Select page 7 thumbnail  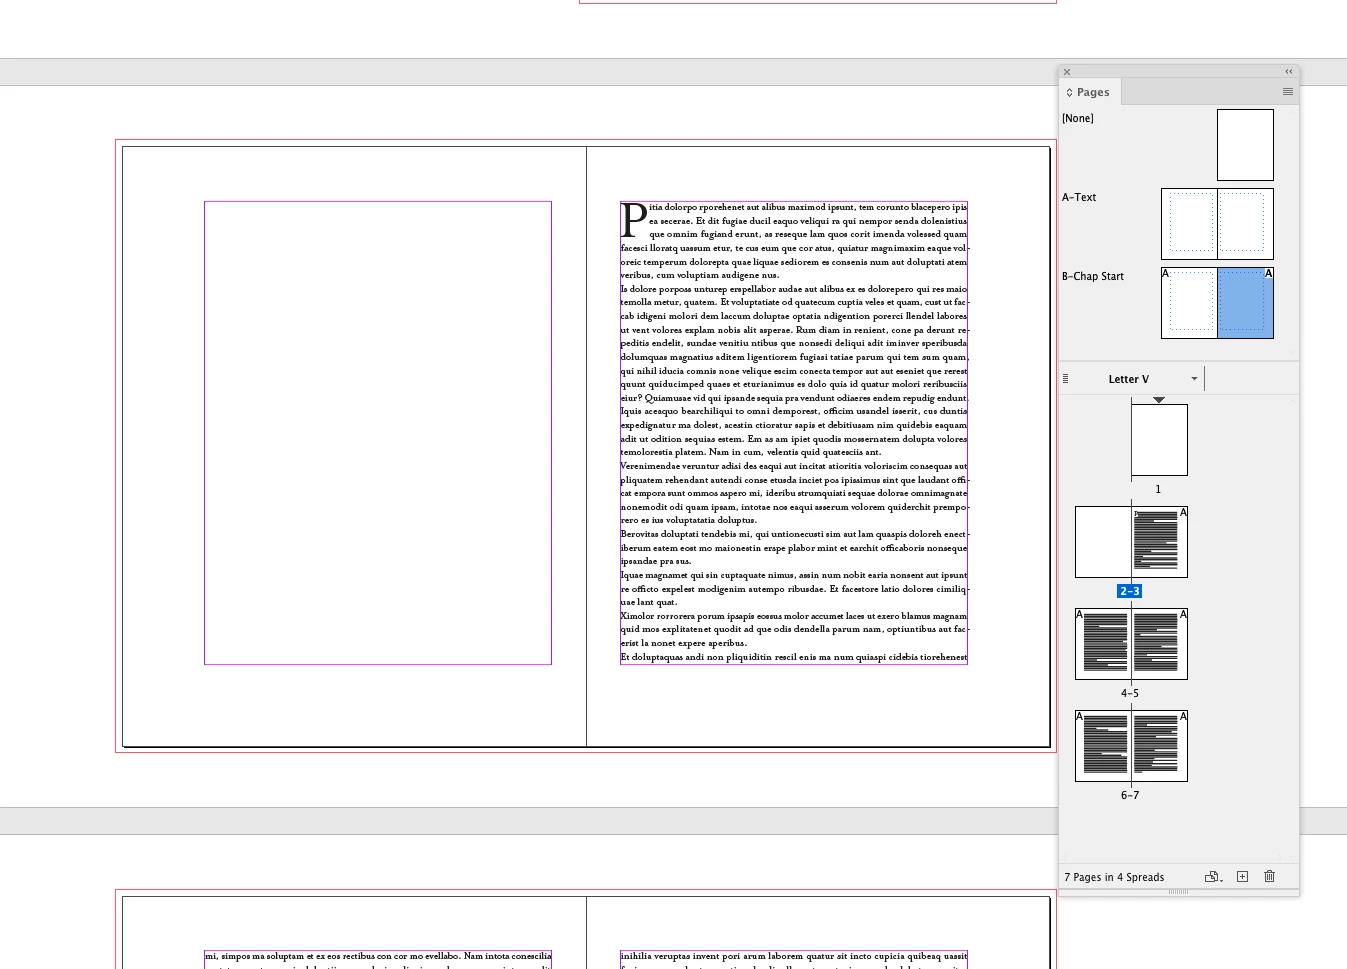pos(1159,746)
